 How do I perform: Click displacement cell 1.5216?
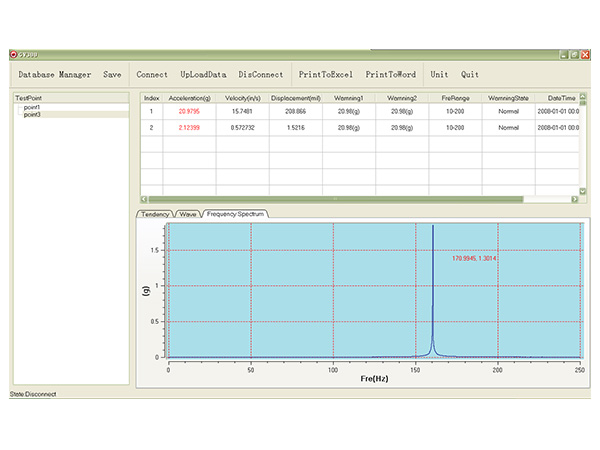(295, 127)
